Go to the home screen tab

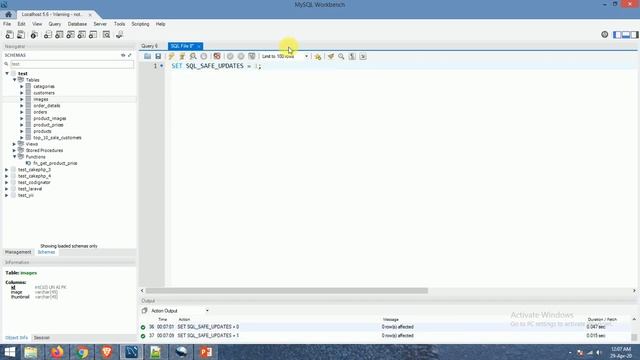coord(8,14)
